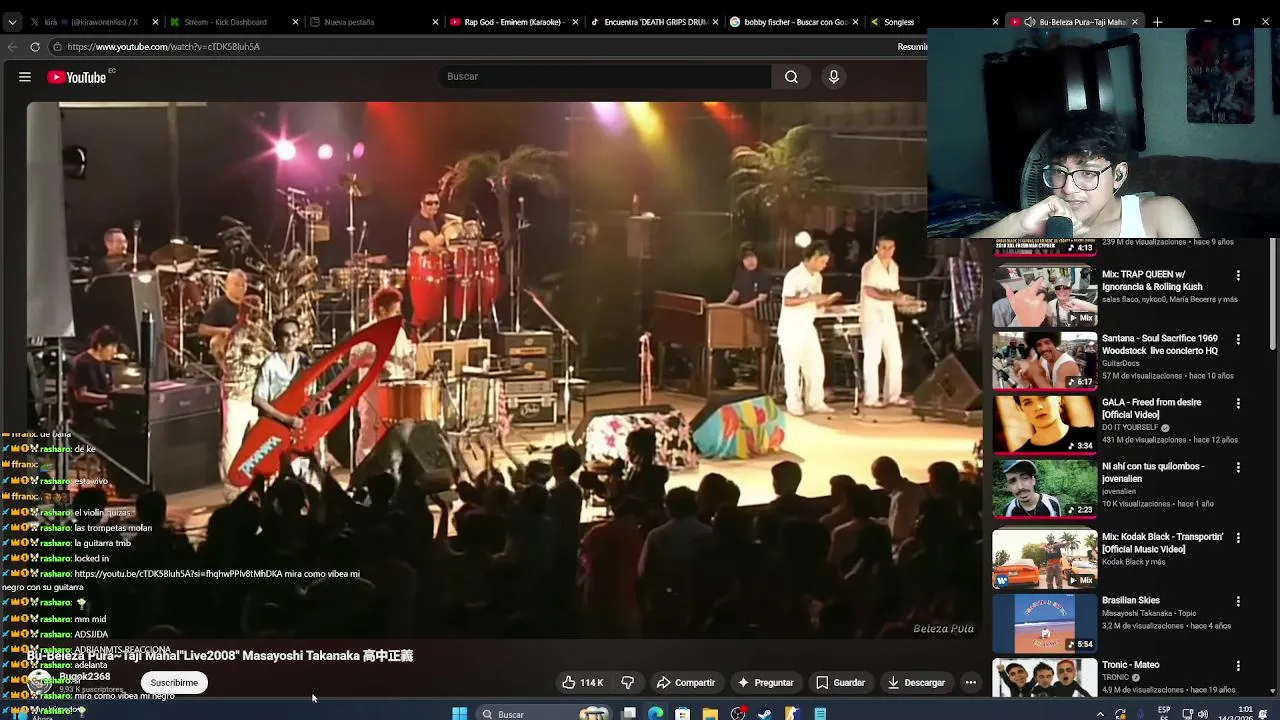Screen dimensions: 1280x720
Task: Open Ni ahí con tus quilombos thumbnail
Action: coord(1045,488)
